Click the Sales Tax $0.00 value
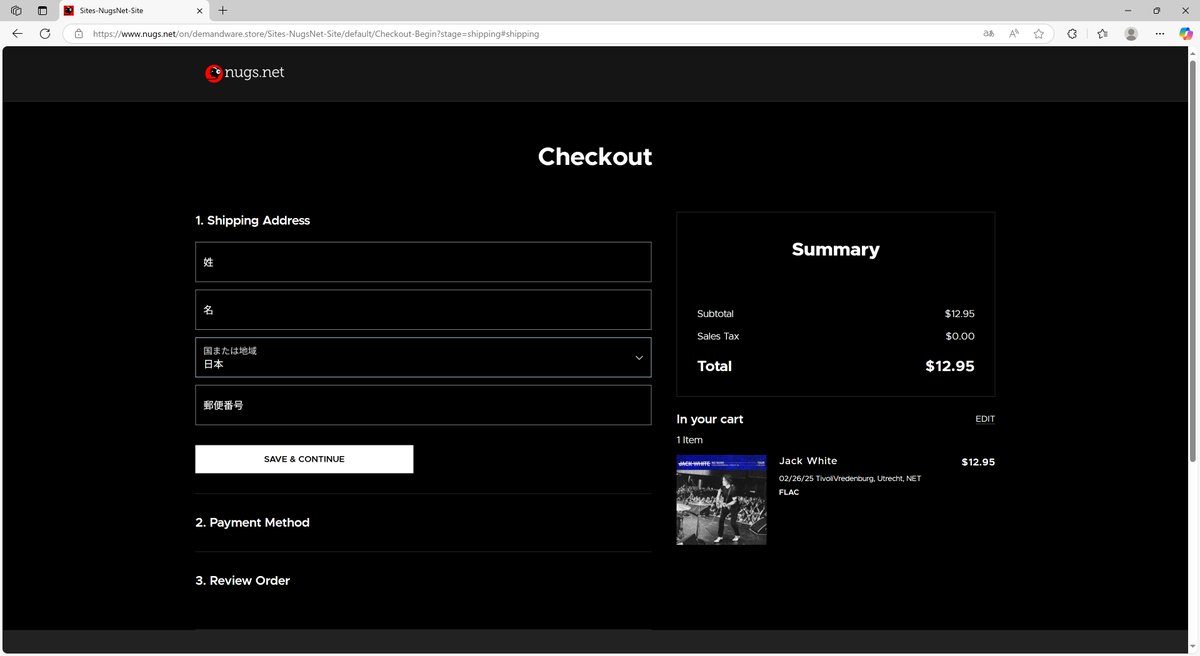The width and height of the screenshot is (1200, 656). coord(960,336)
